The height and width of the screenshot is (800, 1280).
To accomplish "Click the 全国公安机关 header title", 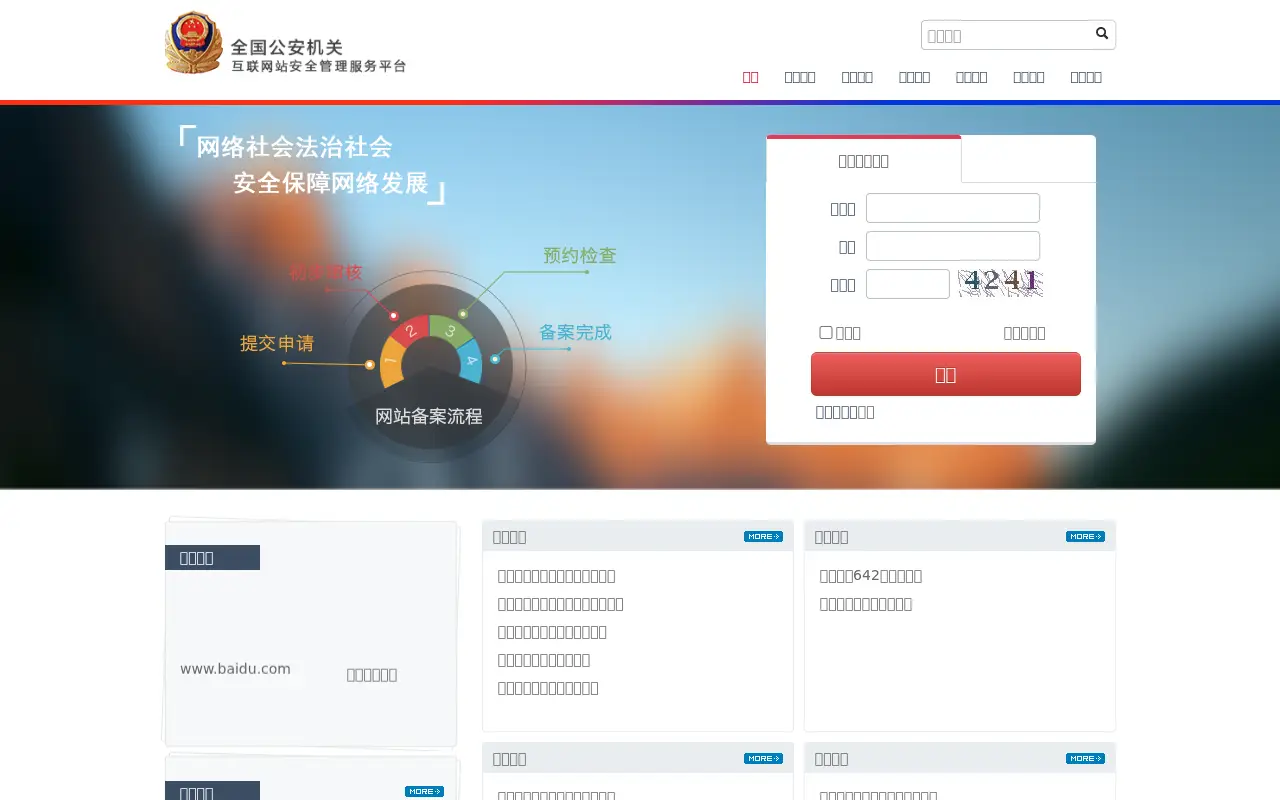I will (287, 47).
